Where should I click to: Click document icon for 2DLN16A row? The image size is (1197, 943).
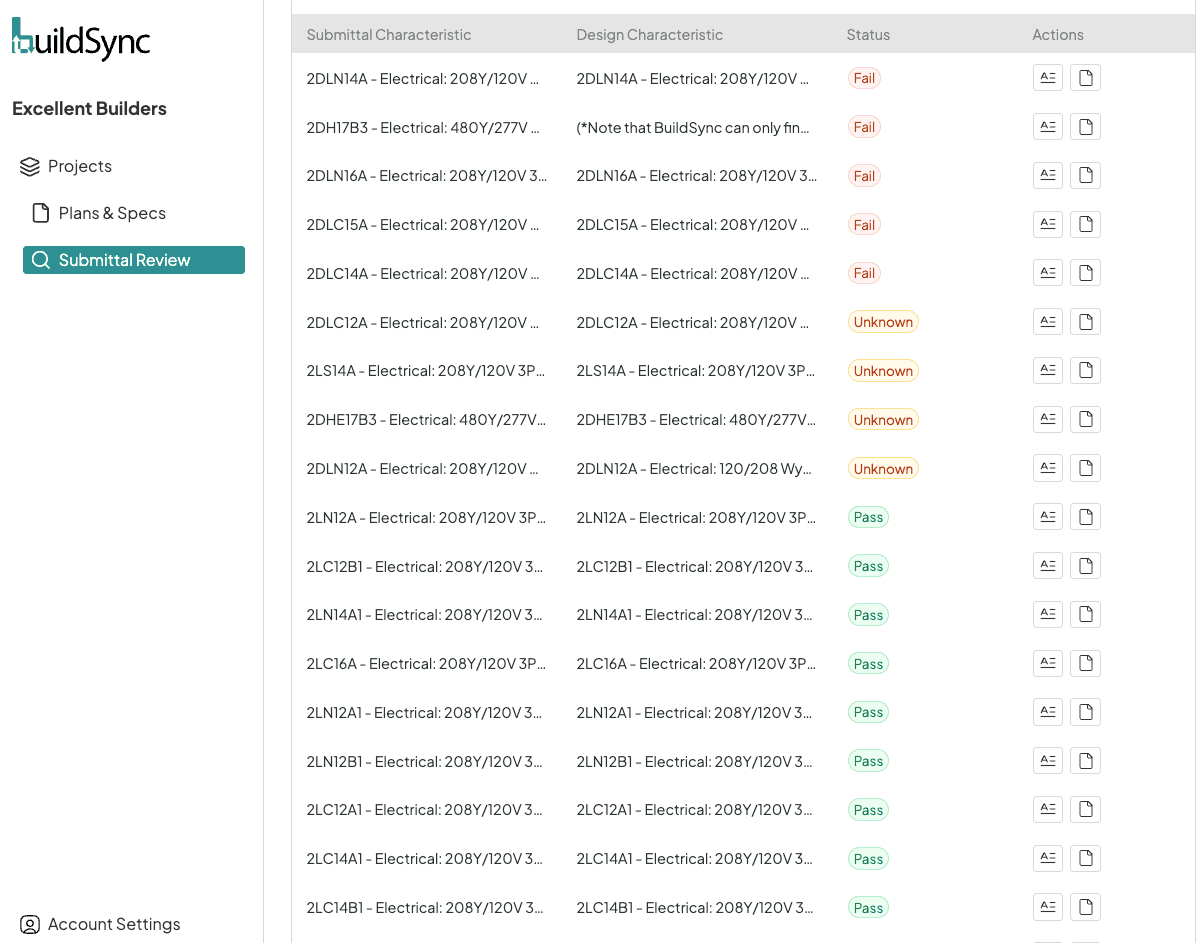[x=1086, y=176]
